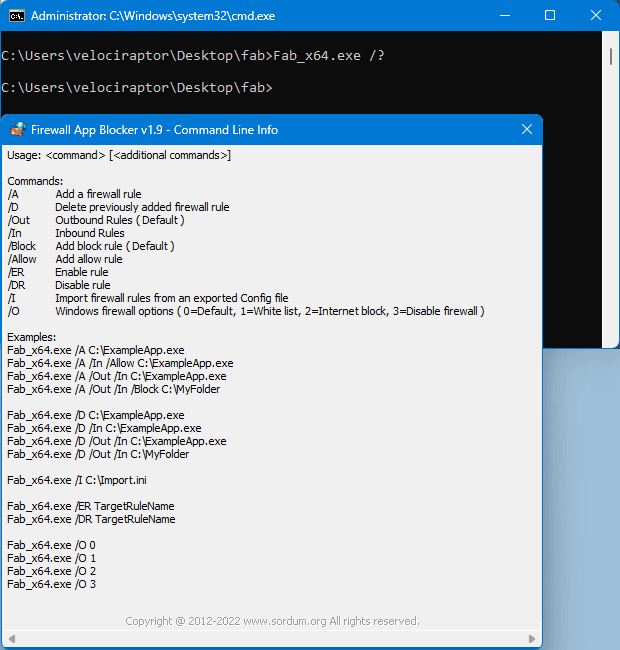Click the Command Line Info dialog title text
The height and width of the screenshot is (650, 620).
pos(155,130)
